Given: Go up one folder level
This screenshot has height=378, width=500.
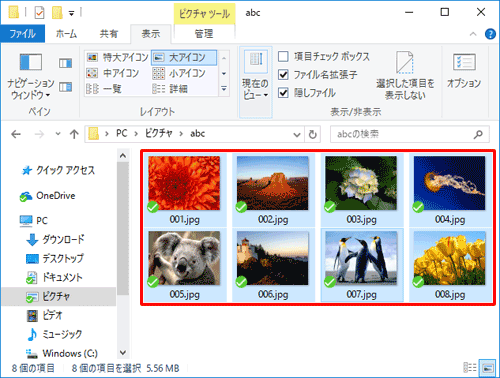Looking at the screenshot, I should pos(74,134).
